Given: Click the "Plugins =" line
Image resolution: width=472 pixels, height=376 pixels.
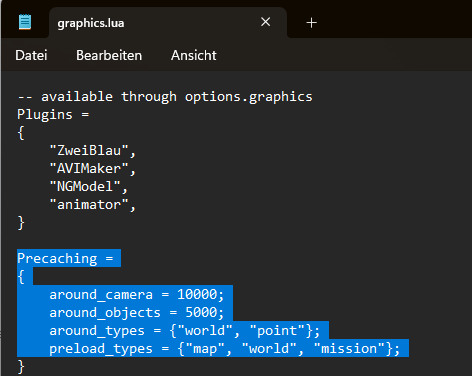Looking at the screenshot, I should (x=53, y=115).
